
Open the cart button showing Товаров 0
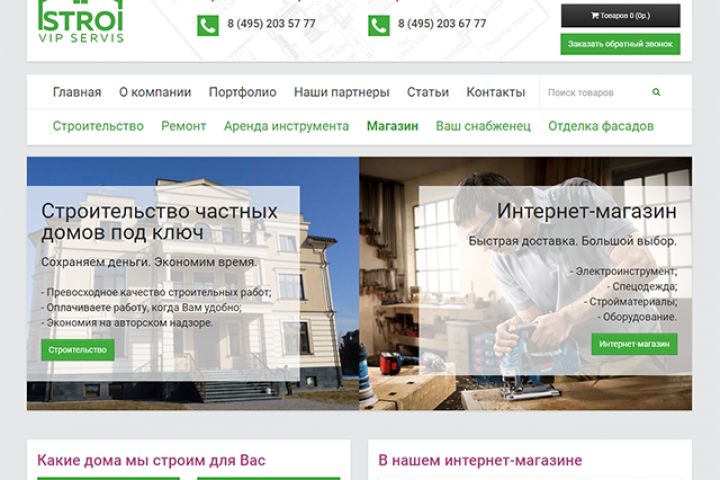(x=620, y=16)
